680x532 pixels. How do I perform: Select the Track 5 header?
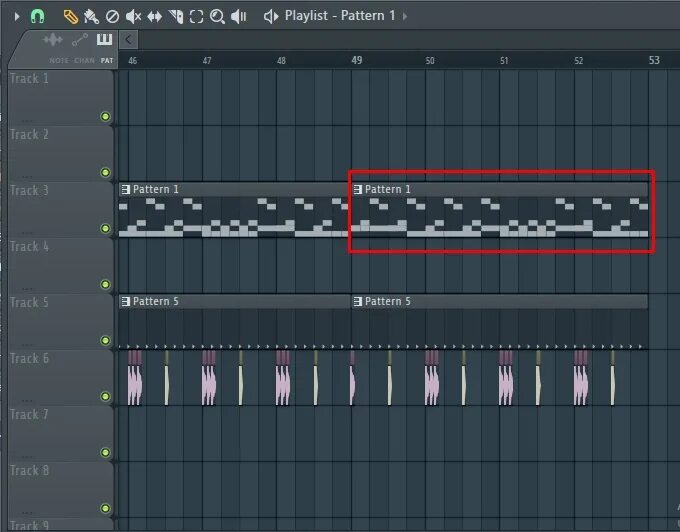[x=61, y=322]
